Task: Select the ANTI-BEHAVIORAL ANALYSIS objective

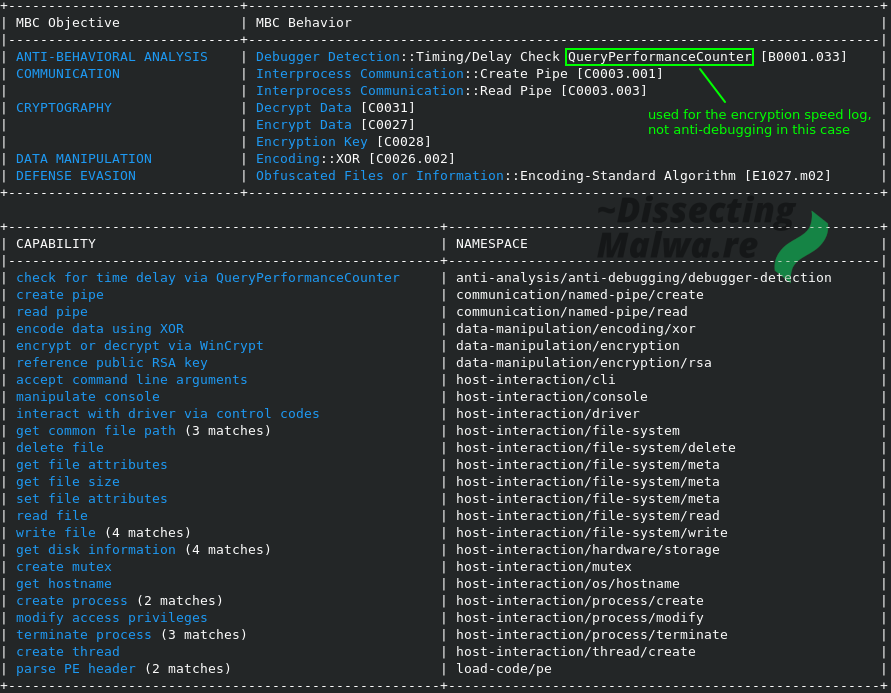Action: coord(112,57)
